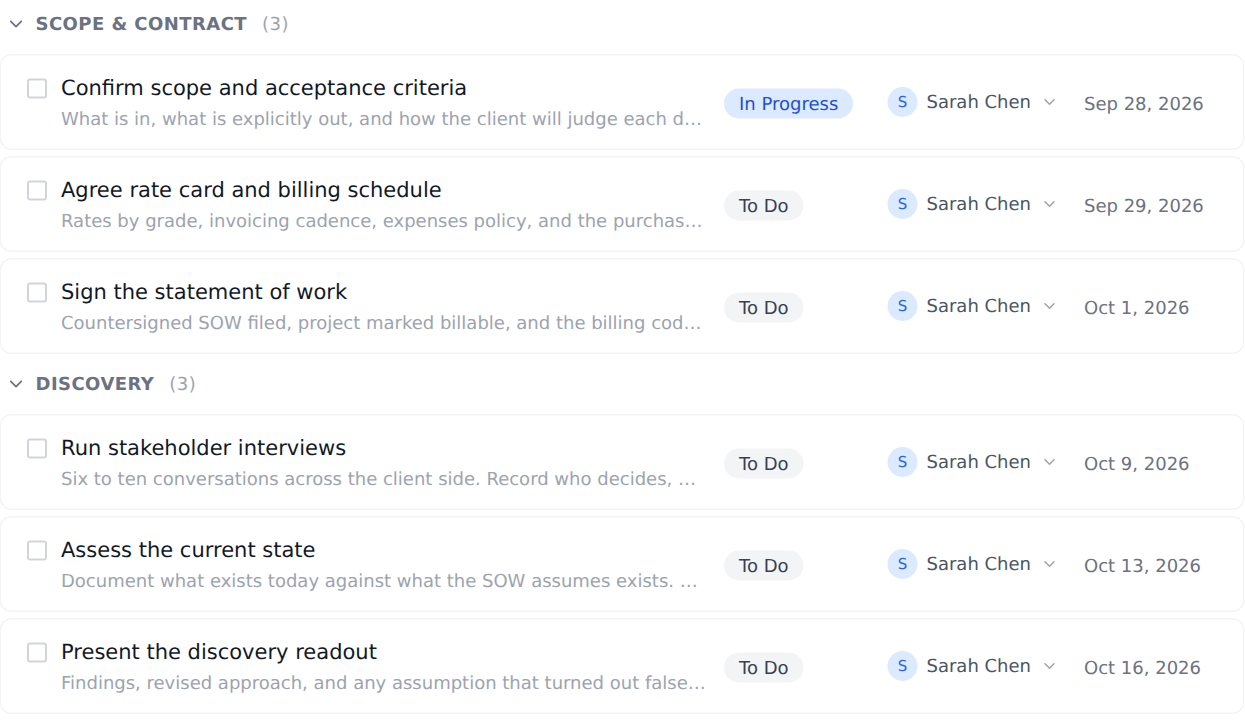The image size is (1245, 725).
Task: Change To Do status on Agree rate card task
Action: pos(763,206)
